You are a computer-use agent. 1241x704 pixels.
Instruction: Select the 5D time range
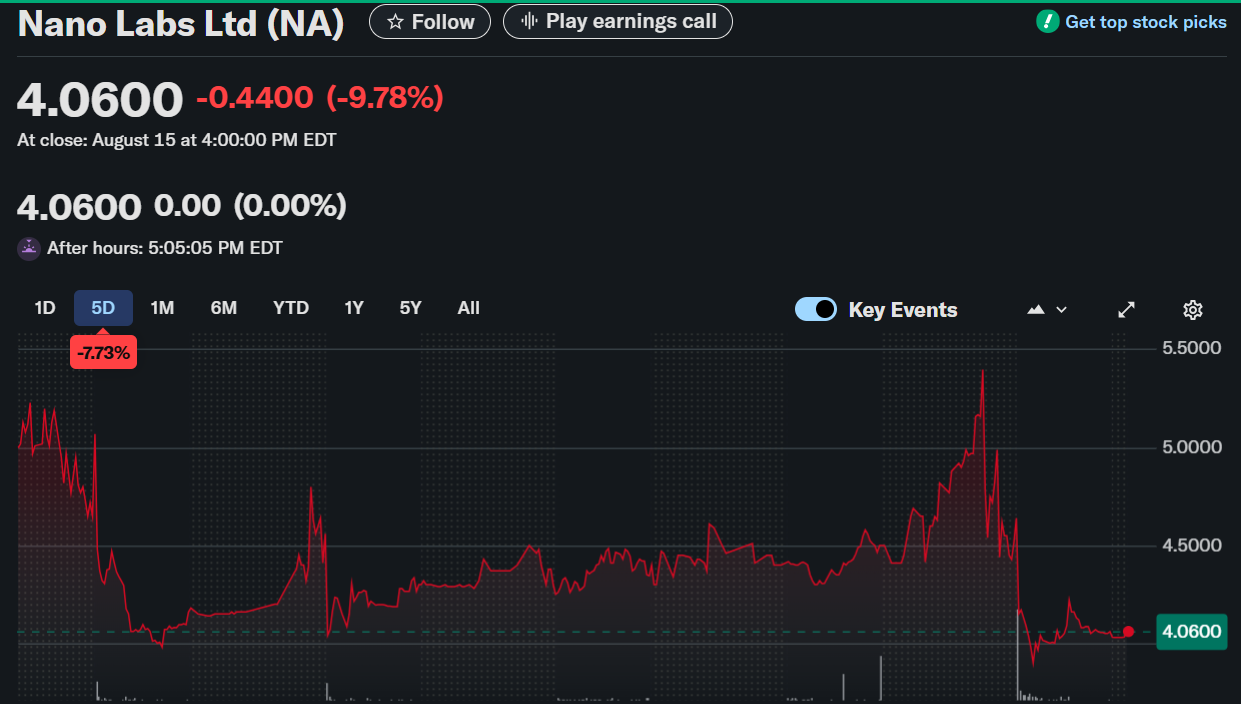[x=103, y=308]
